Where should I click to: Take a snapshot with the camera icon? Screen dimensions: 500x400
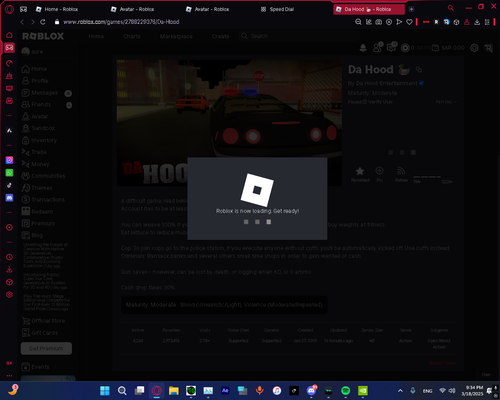(379, 22)
